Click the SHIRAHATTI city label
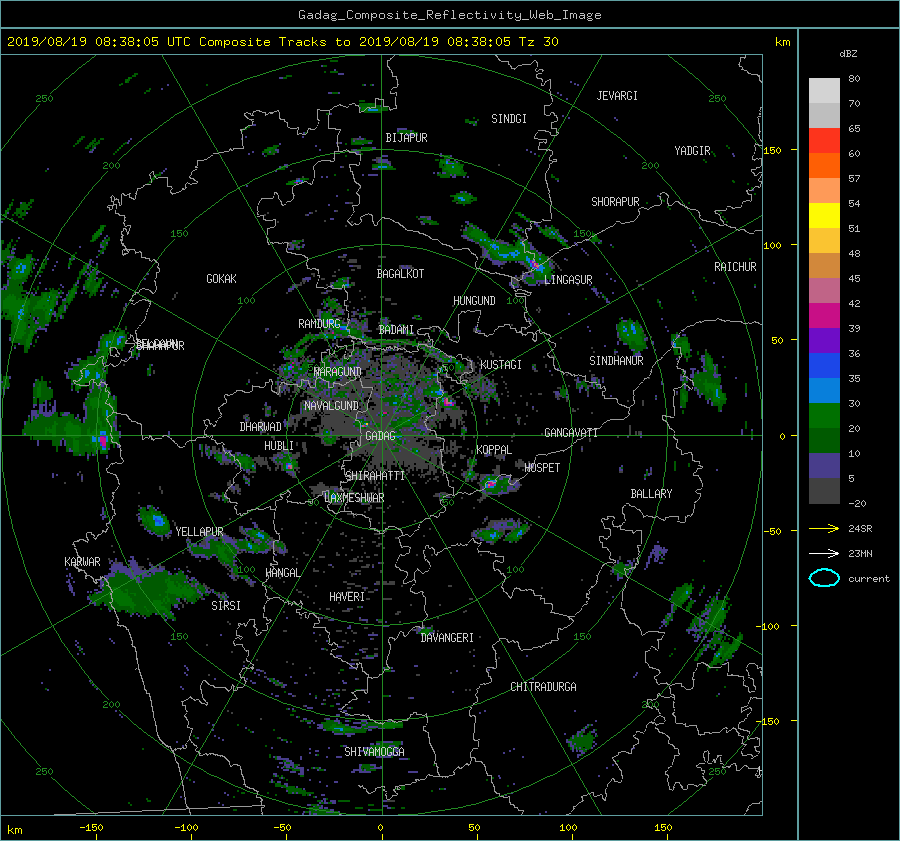 point(375,475)
